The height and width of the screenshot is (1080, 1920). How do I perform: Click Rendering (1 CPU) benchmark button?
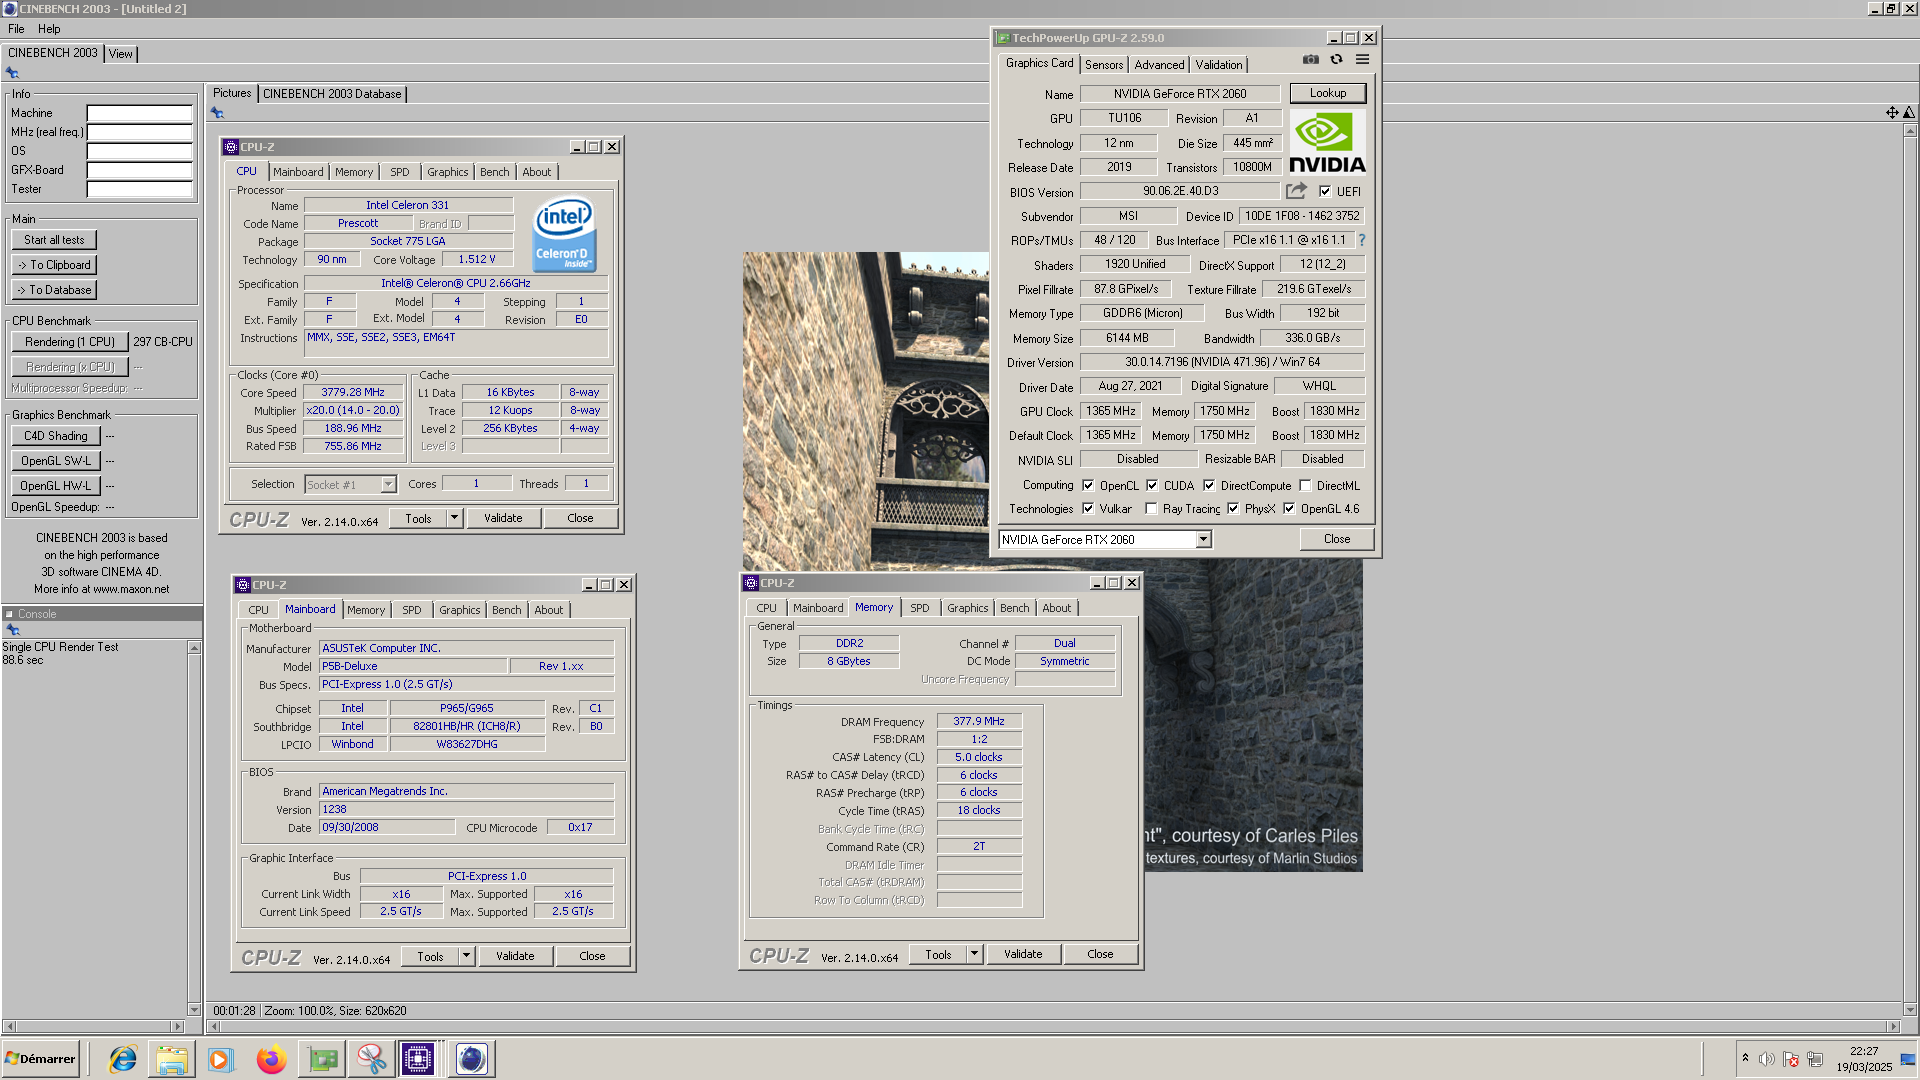(x=70, y=342)
